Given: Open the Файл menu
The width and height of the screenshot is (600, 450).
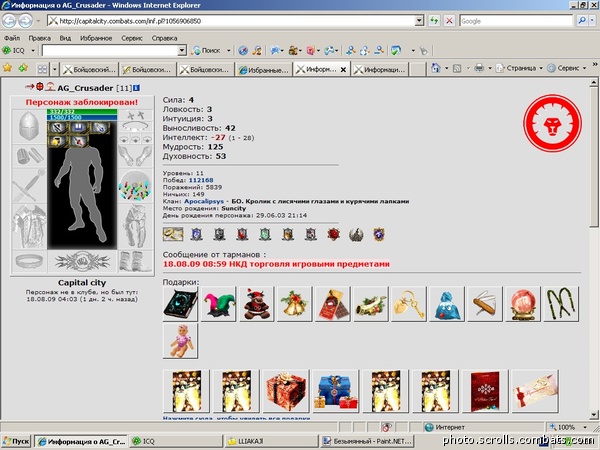Looking at the screenshot, I should point(11,38).
